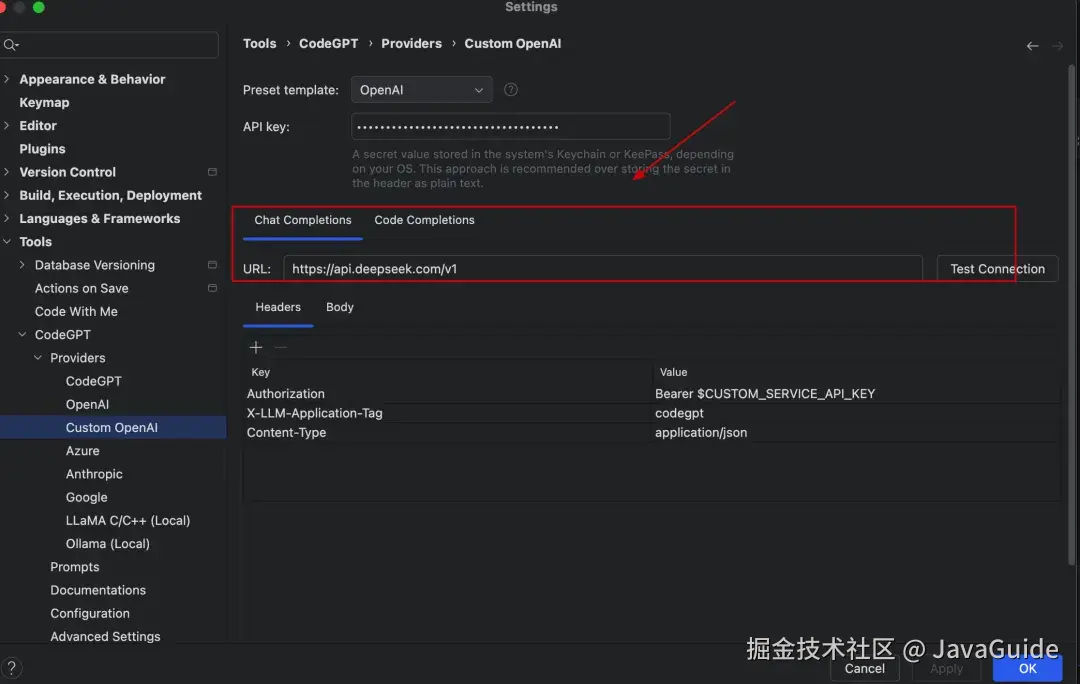Select the codegpt value cell
The width and height of the screenshot is (1080, 684).
click(x=856, y=413)
